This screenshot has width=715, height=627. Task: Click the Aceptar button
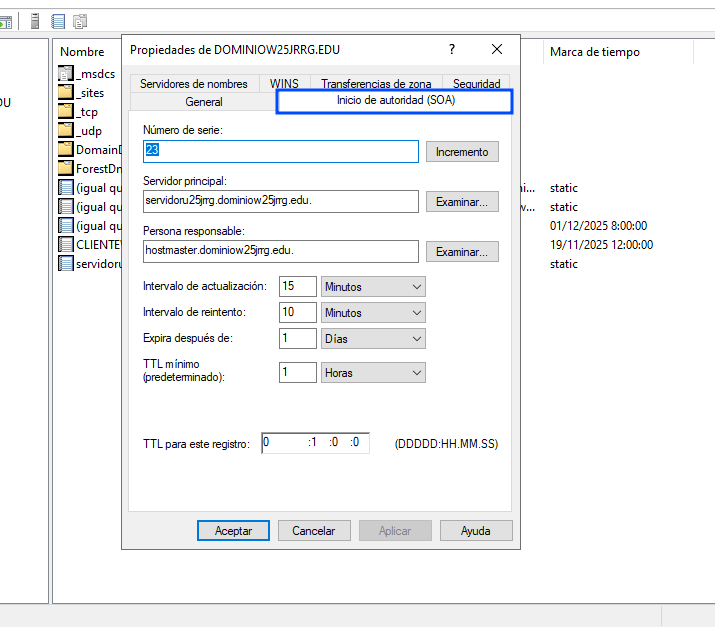coord(233,531)
